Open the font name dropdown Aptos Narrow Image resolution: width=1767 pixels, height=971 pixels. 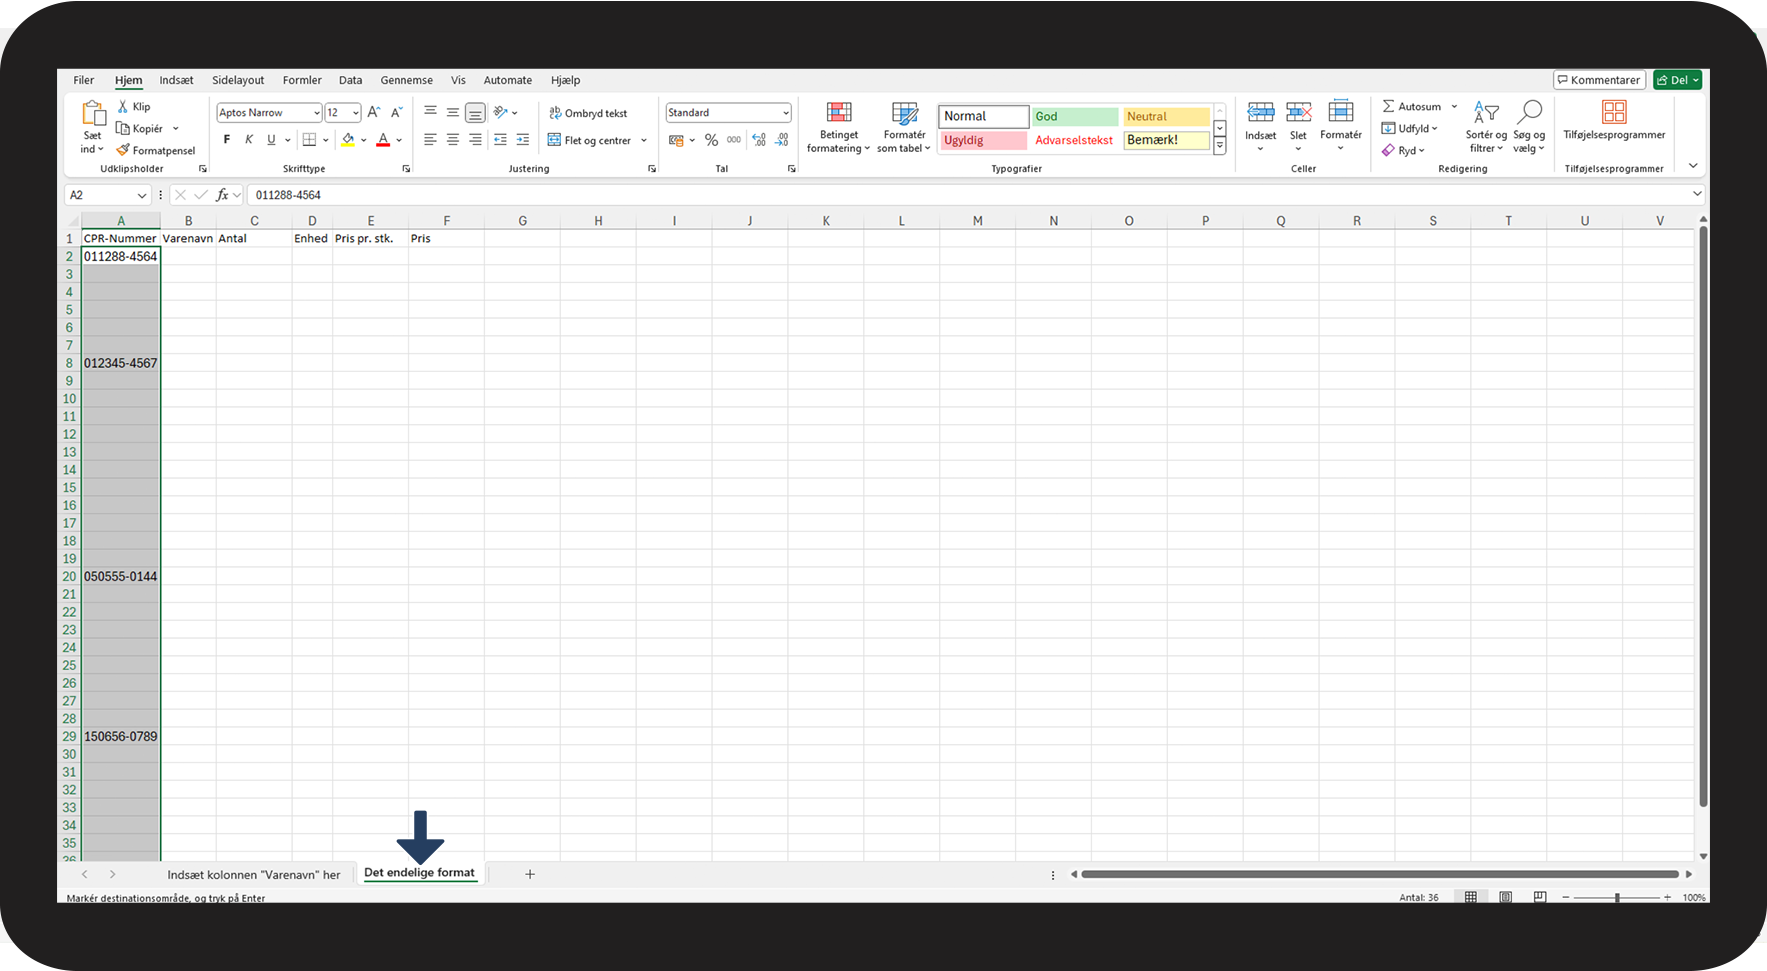pos(317,113)
